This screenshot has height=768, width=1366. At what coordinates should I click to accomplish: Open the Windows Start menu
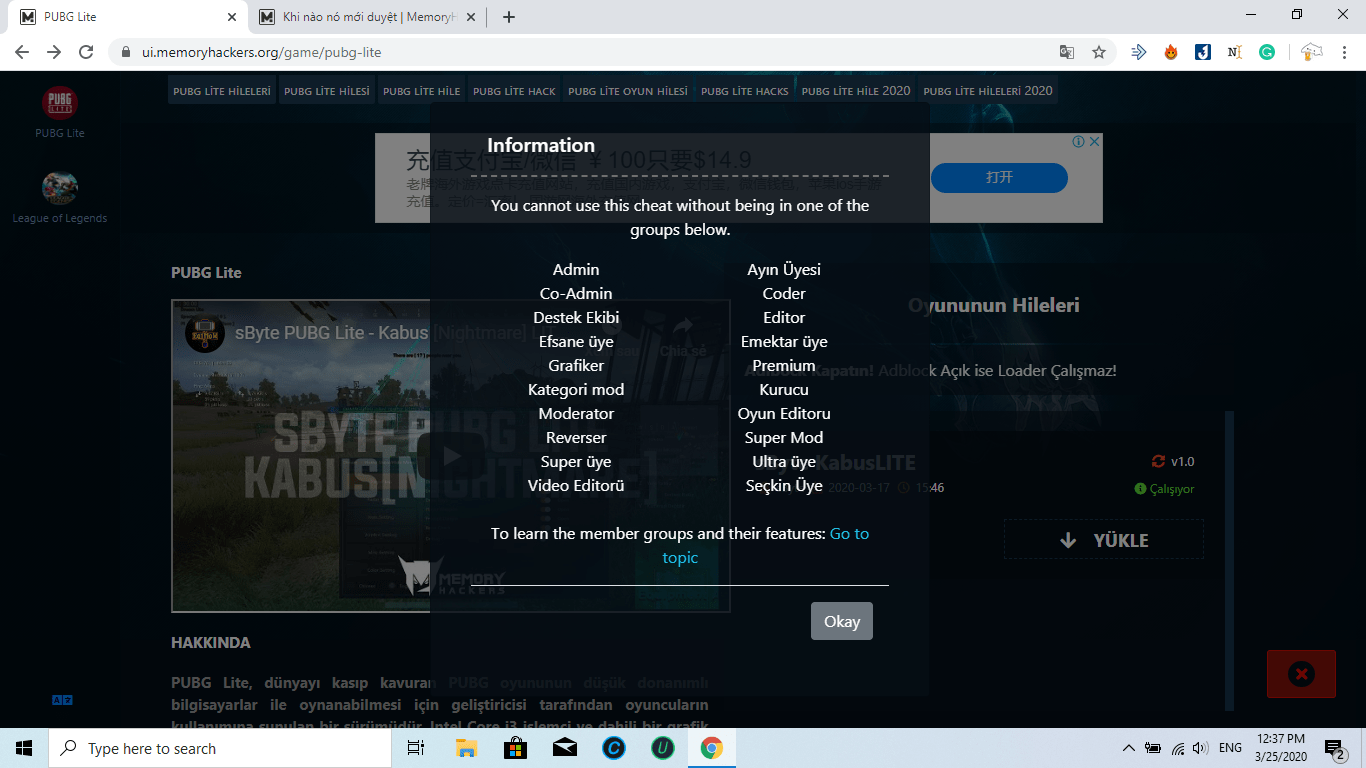click(x=24, y=748)
